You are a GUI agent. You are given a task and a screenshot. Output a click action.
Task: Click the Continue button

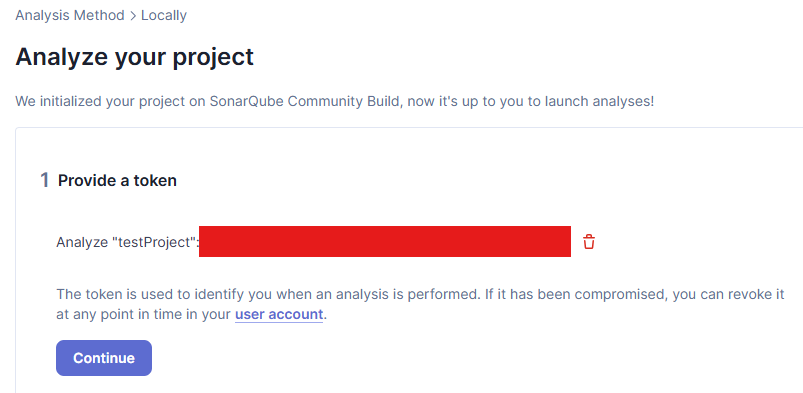click(x=104, y=358)
